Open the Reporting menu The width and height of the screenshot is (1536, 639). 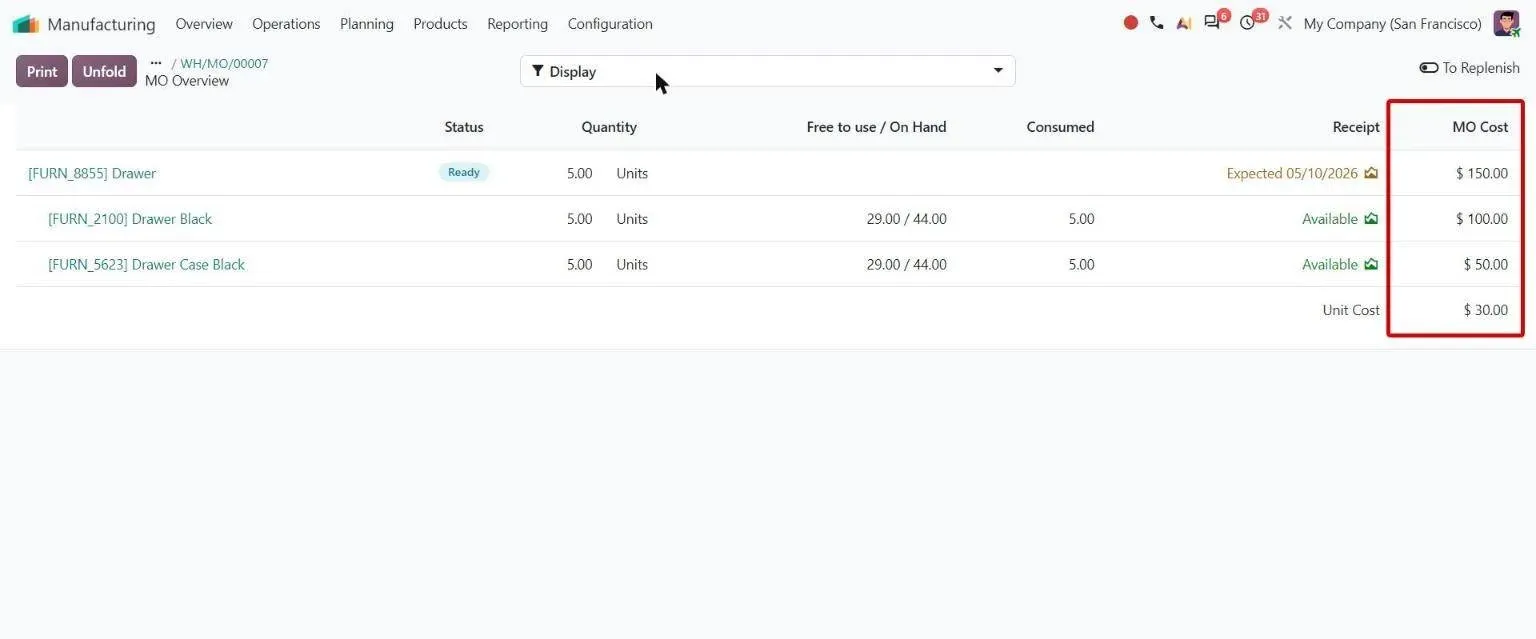pos(517,24)
